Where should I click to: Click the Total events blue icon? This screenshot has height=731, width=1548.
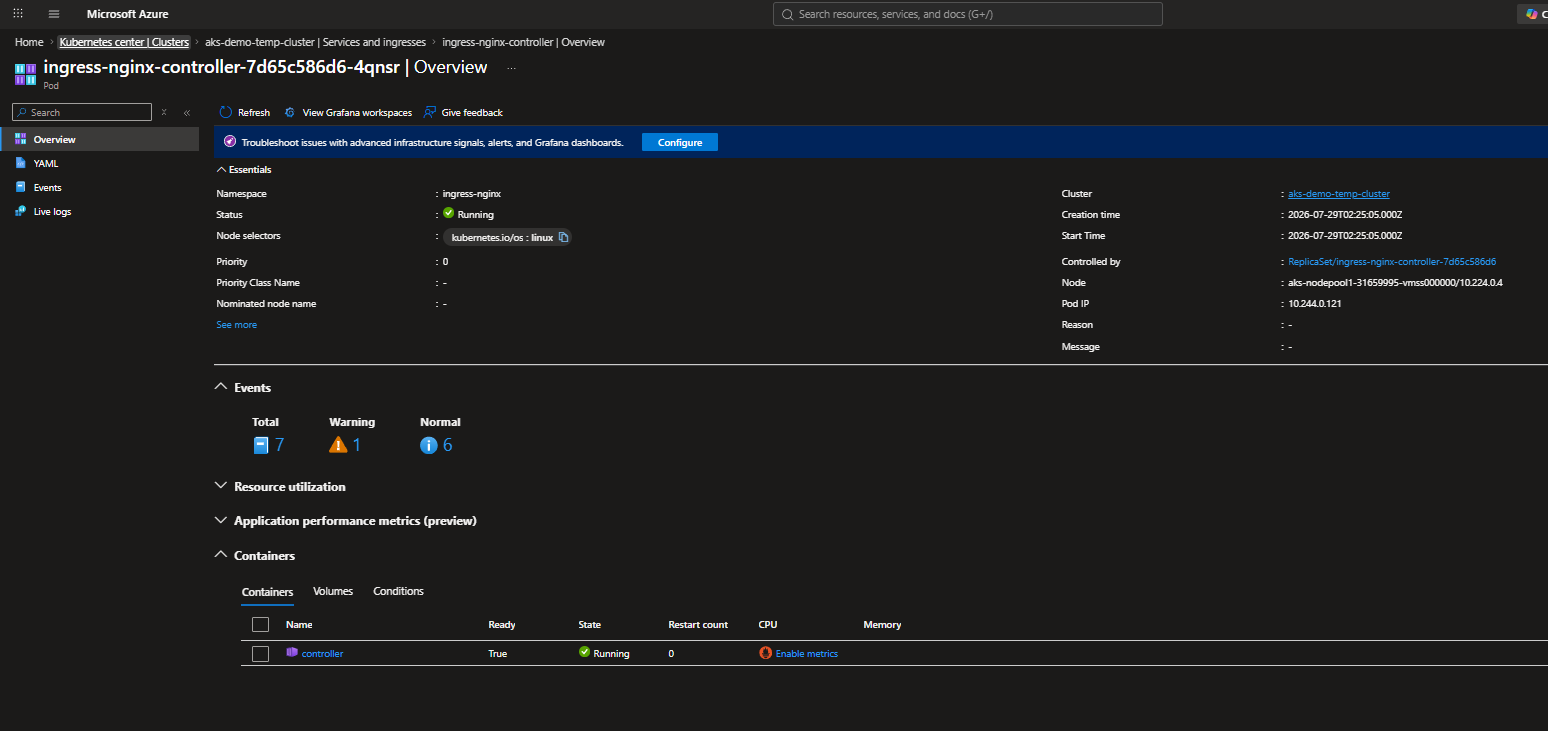(261, 445)
